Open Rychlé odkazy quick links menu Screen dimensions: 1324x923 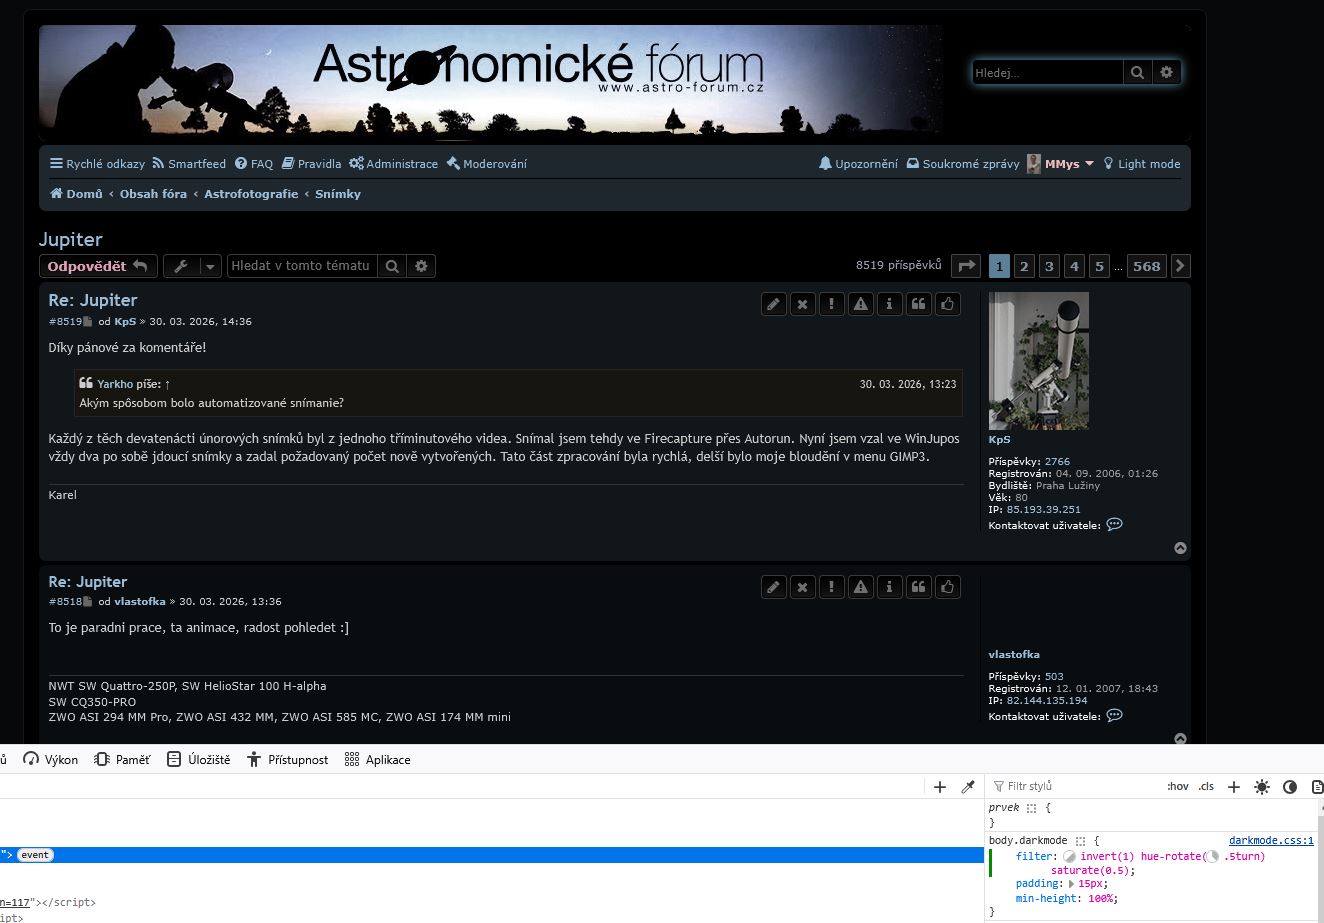pos(98,164)
